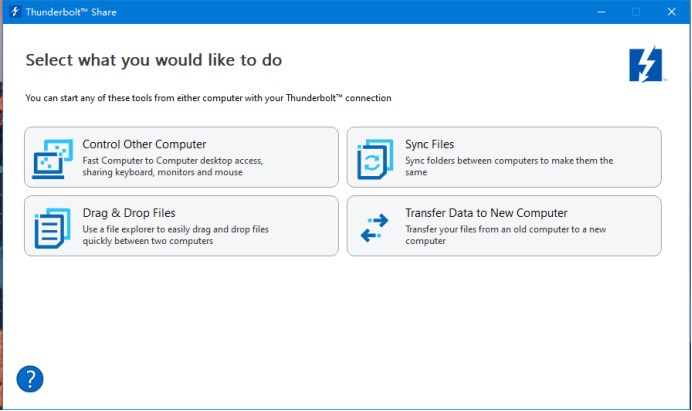
Task: Click the Fast Computer to Computer description text
Action: 172,166
